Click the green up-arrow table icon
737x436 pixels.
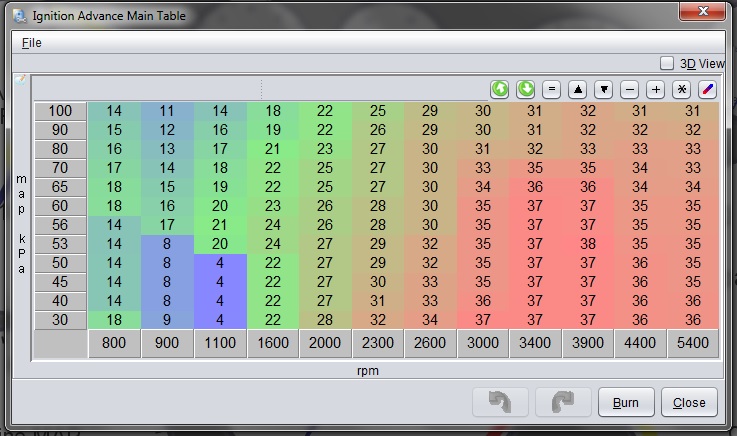pos(500,89)
